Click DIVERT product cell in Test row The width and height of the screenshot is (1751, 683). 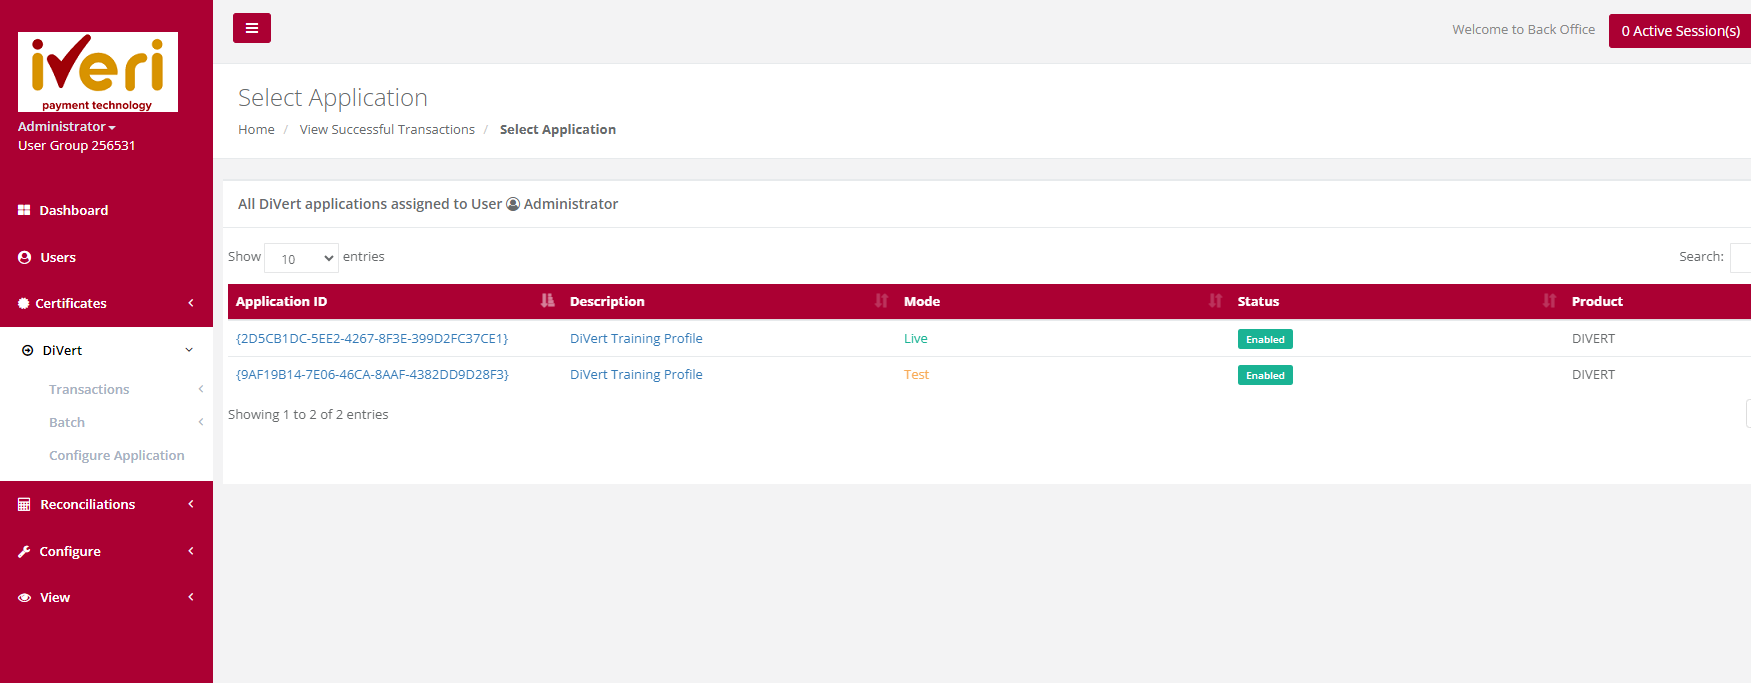pos(1593,375)
